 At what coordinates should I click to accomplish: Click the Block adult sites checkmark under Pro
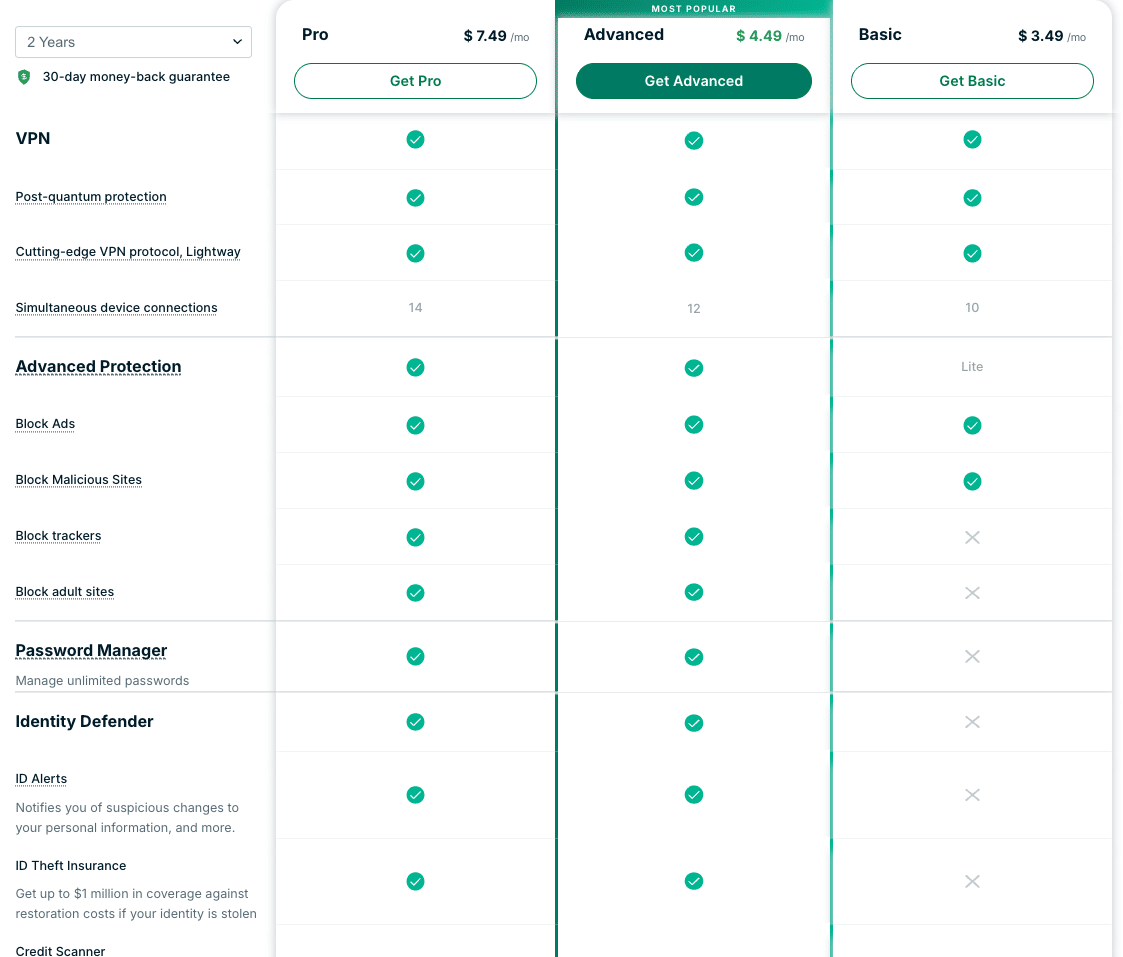pos(415,592)
